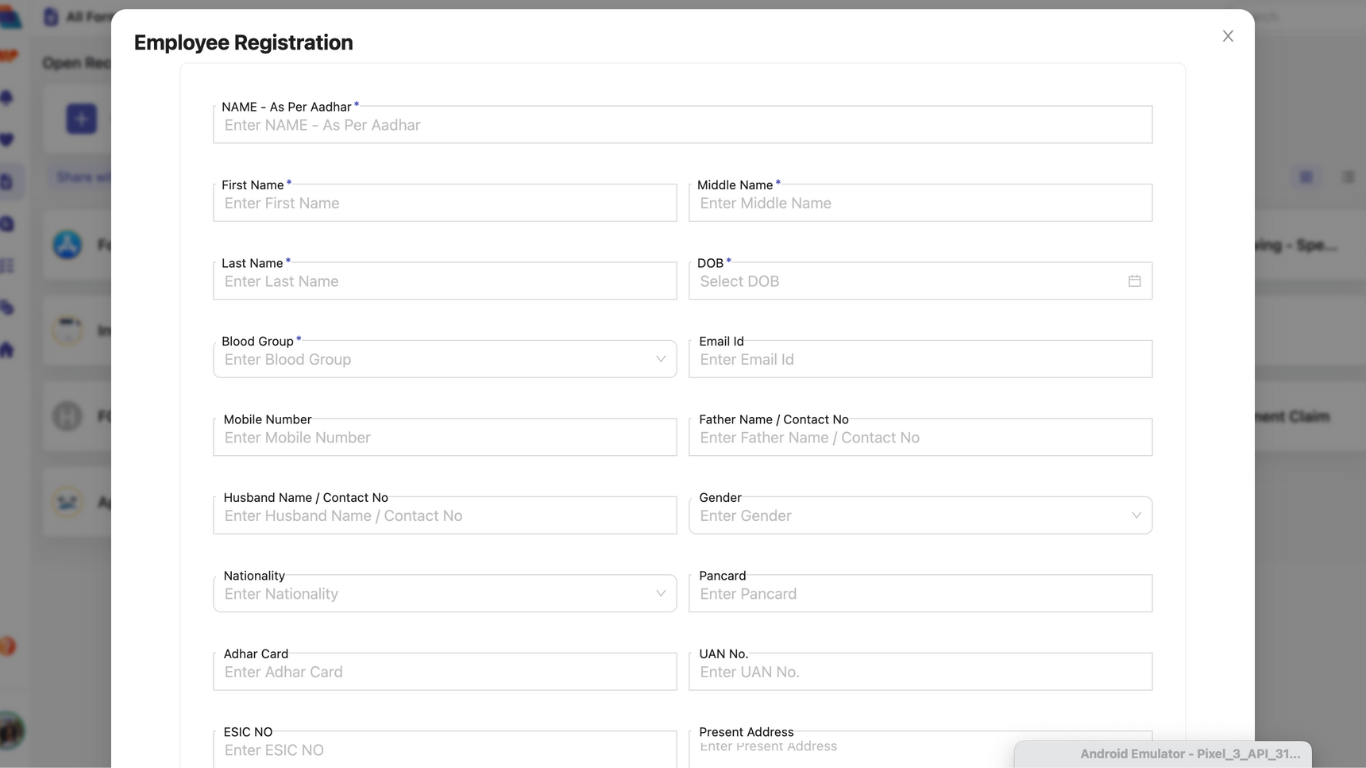This screenshot has height=768, width=1366.
Task: Click the NAME - As Per Aadhar field
Action: pos(682,125)
